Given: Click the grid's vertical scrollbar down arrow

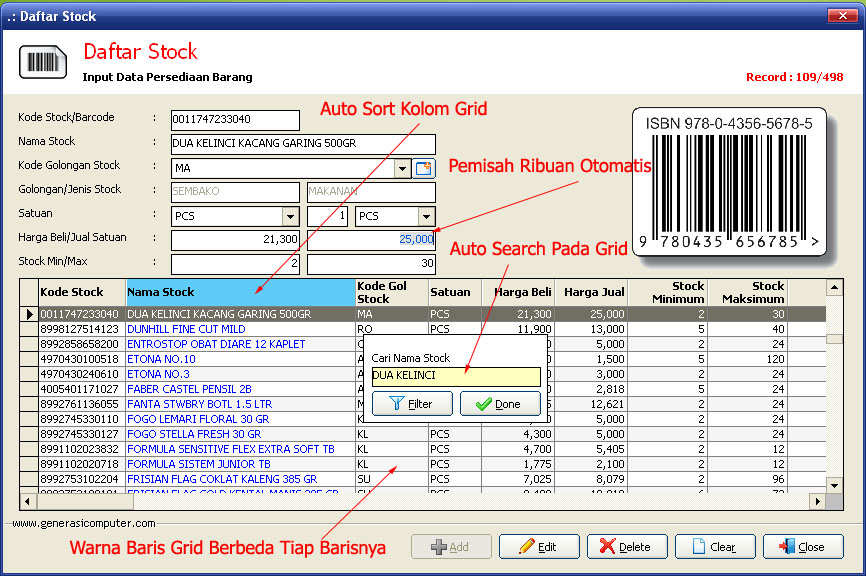Looking at the screenshot, I should click(834, 485).
